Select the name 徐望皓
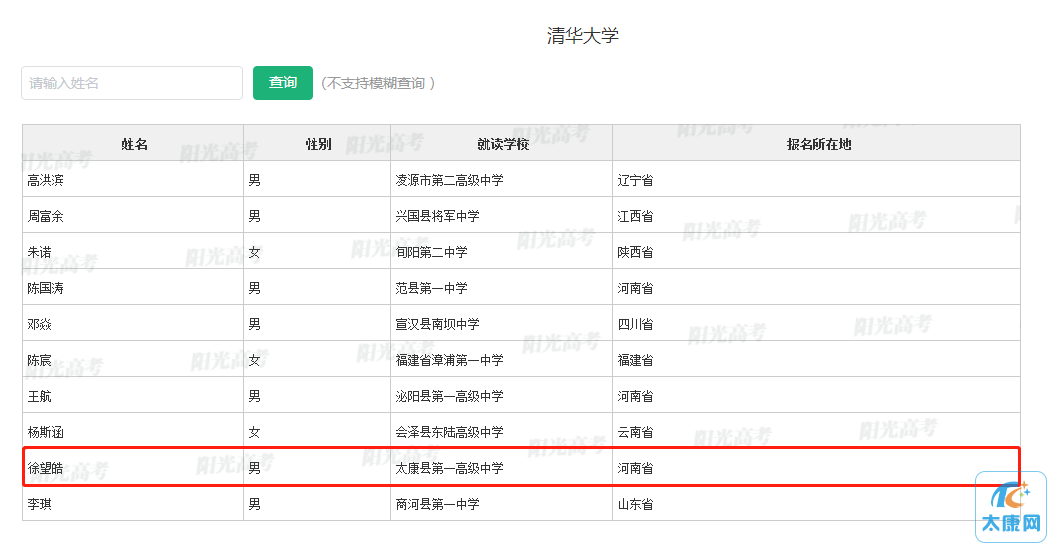1052x548 pixels. pyautogui.click(x=46, y=468)
